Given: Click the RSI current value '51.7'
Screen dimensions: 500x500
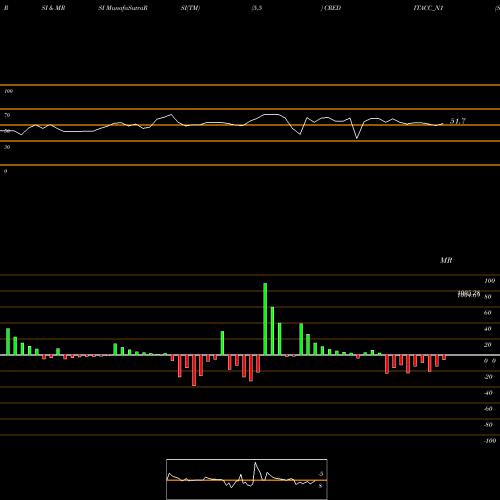Looking at the screenshot, I should coord(458,121).
